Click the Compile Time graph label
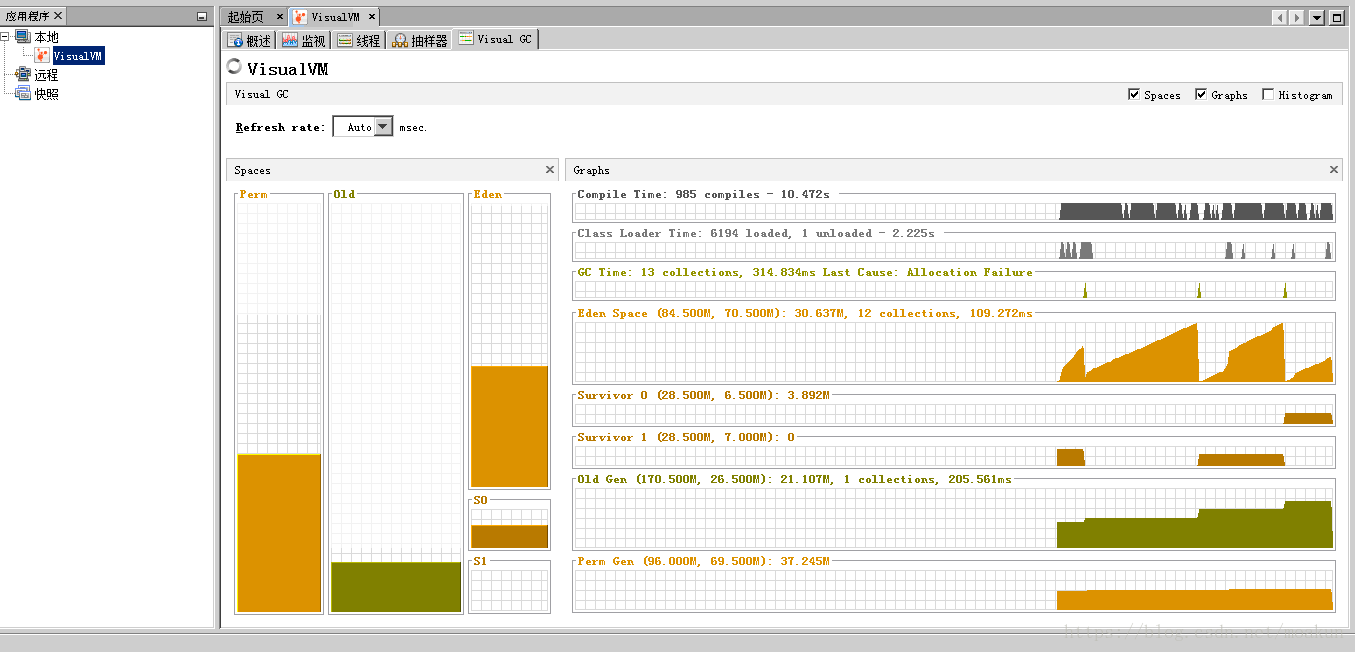This screenshot has width=1355, height=652. pyautogui.click(x=703, y=194)
